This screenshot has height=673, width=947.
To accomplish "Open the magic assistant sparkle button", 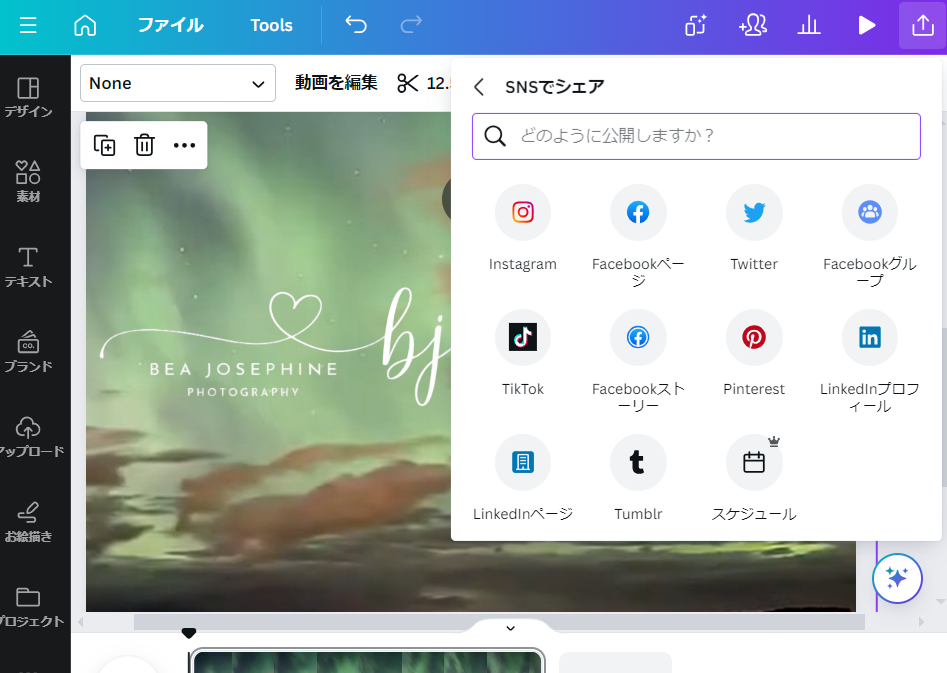I will 897,578.
